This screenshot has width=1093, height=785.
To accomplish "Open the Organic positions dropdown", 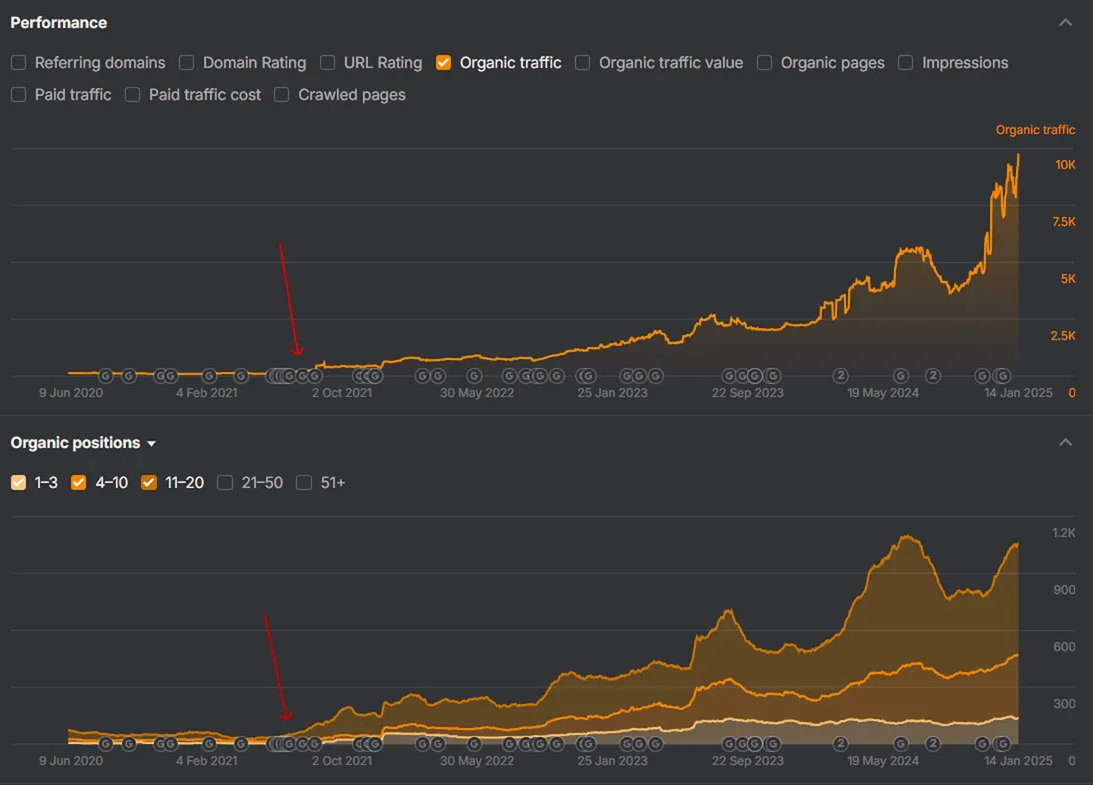I will point(152,444).
